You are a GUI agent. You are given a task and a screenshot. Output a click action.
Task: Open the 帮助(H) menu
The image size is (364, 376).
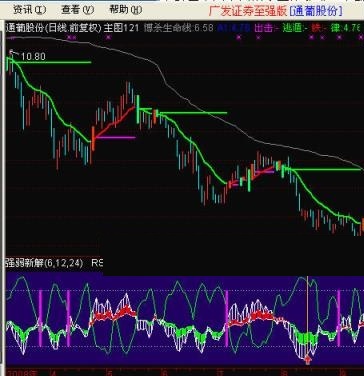[x=126, y=10]
